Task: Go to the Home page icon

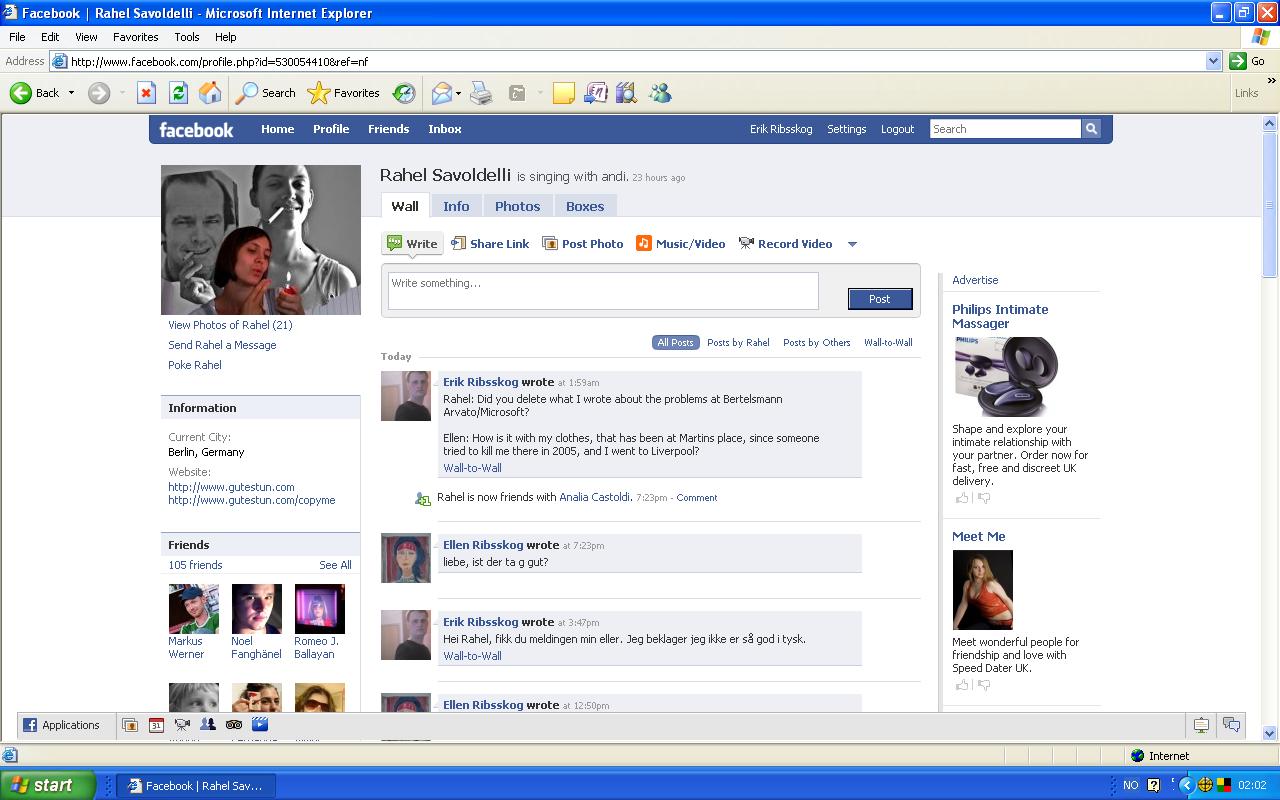Action: tap(210, 93)
